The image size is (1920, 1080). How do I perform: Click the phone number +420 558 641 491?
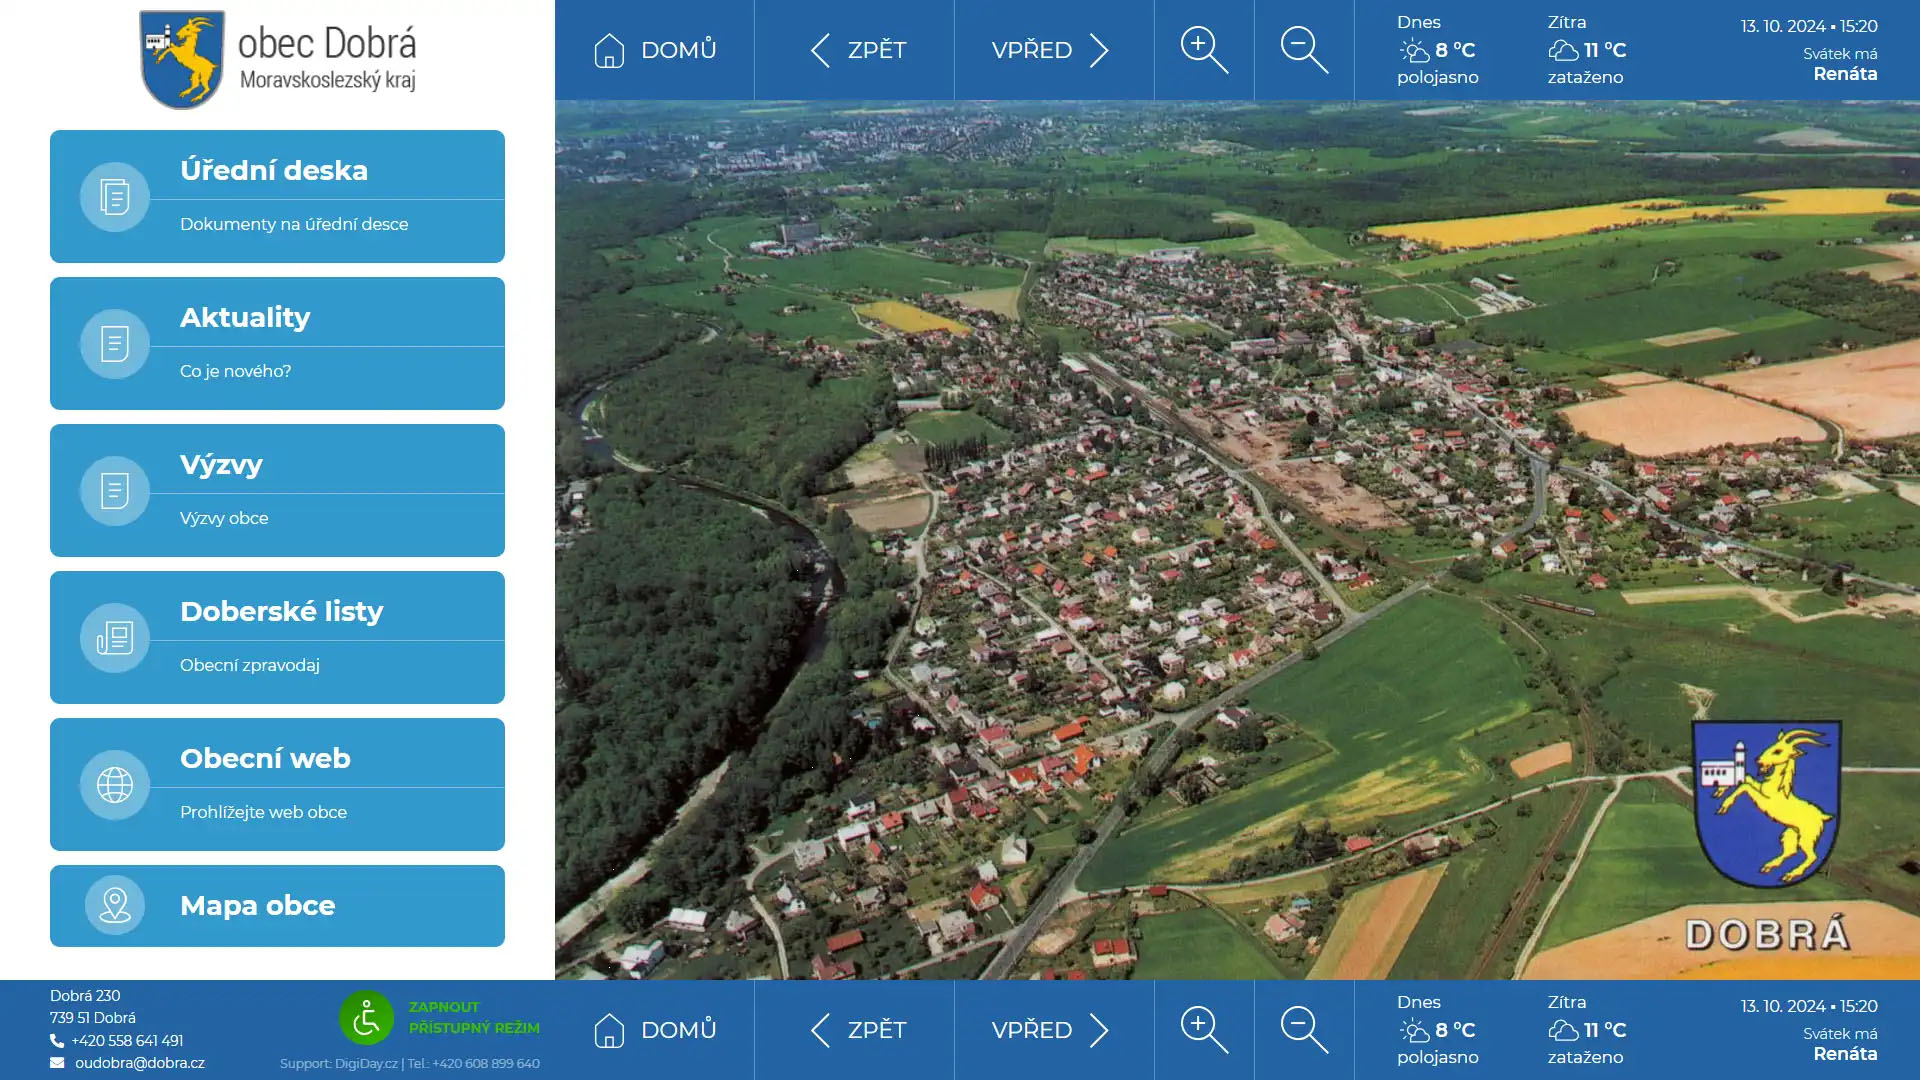click(x=127, y=1041)
